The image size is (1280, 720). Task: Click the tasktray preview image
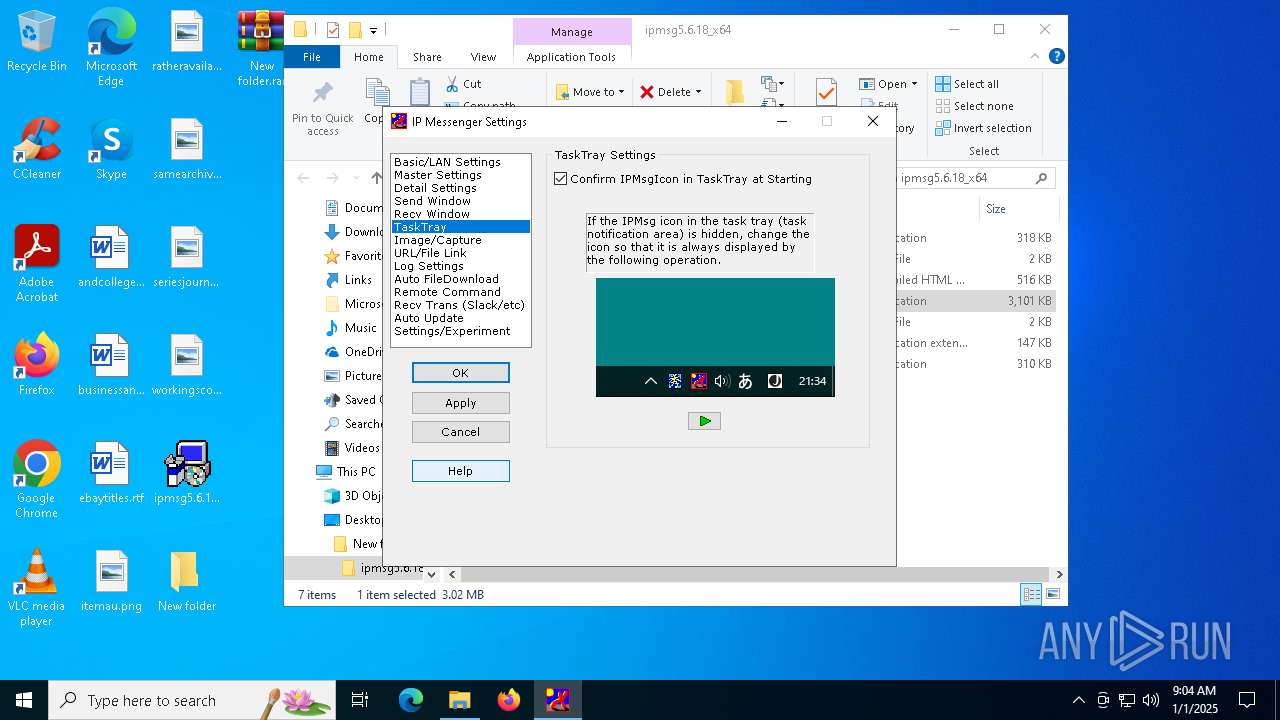click(715, 337)
